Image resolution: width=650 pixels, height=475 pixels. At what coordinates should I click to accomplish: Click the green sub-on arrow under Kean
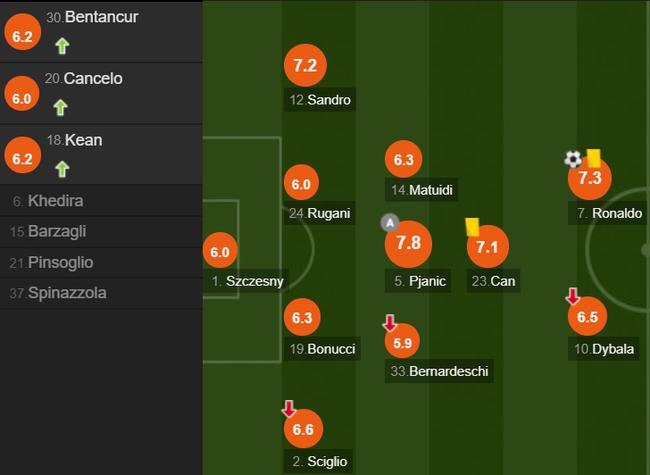[60, 168]
